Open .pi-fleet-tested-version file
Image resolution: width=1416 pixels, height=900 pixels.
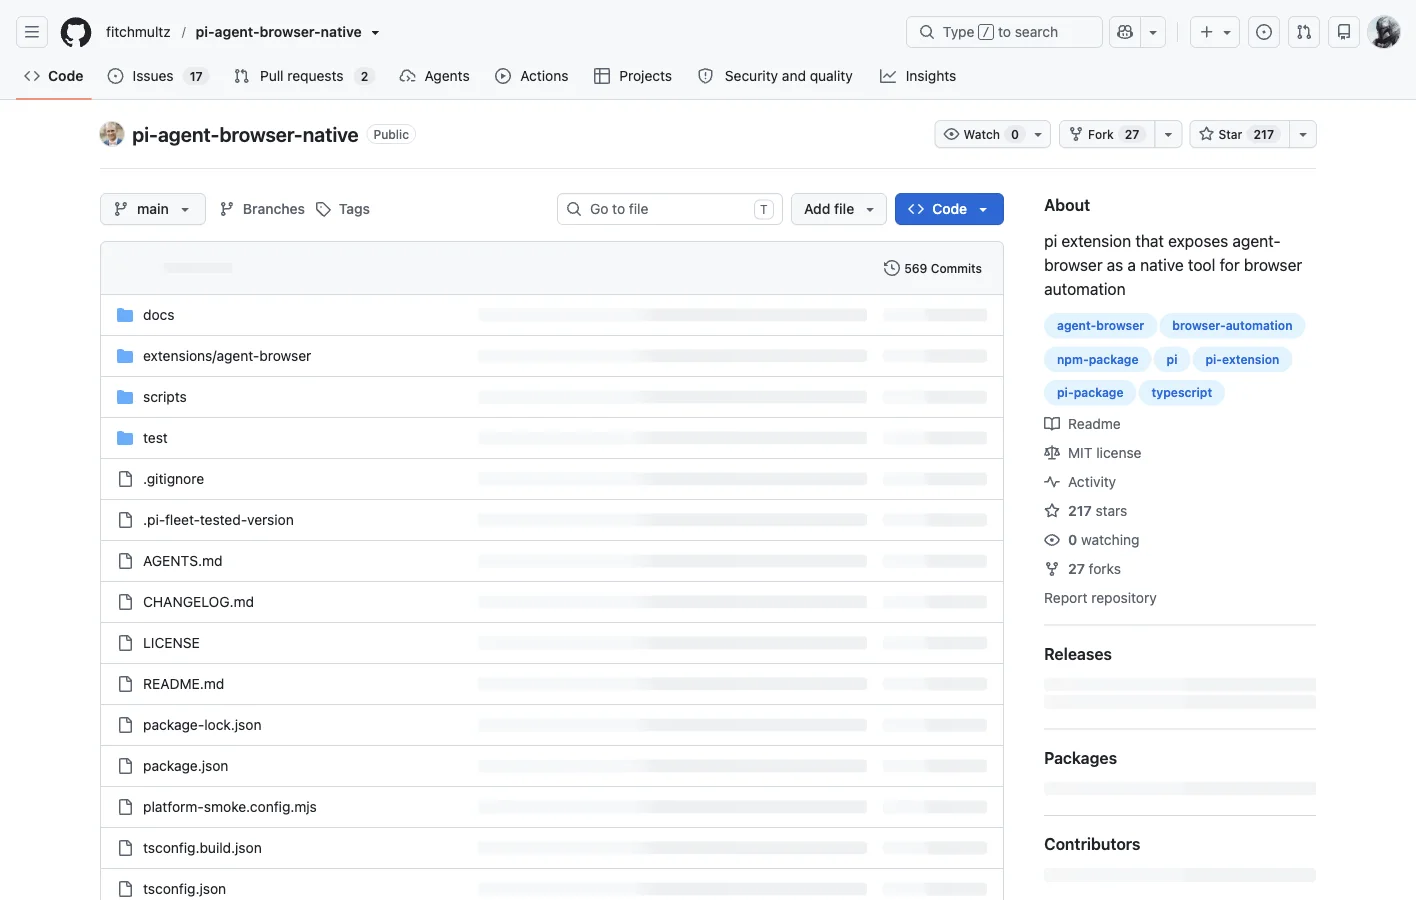tap(218, 520)
